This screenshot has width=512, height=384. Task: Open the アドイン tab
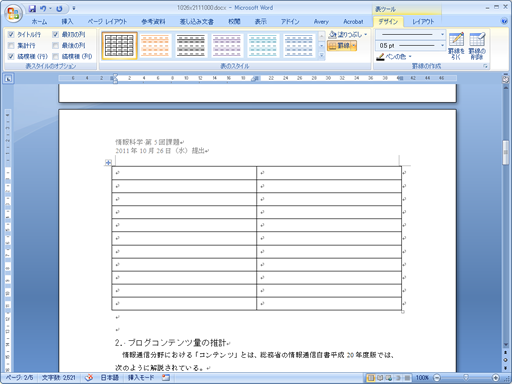coord(290,22)
